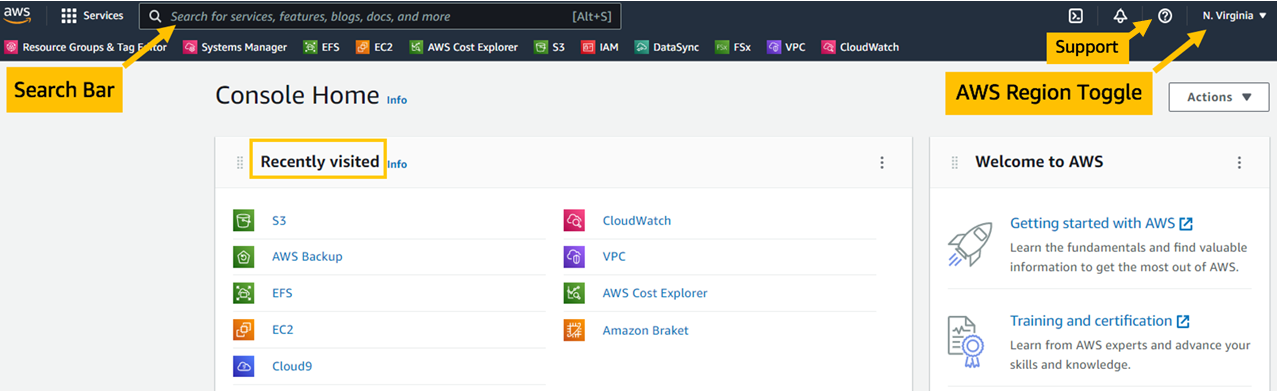Viewport: 1277px width, 391px height.
Task: Click the Cloud9 icon in Recently visited
Action: [x=243, y=366]
